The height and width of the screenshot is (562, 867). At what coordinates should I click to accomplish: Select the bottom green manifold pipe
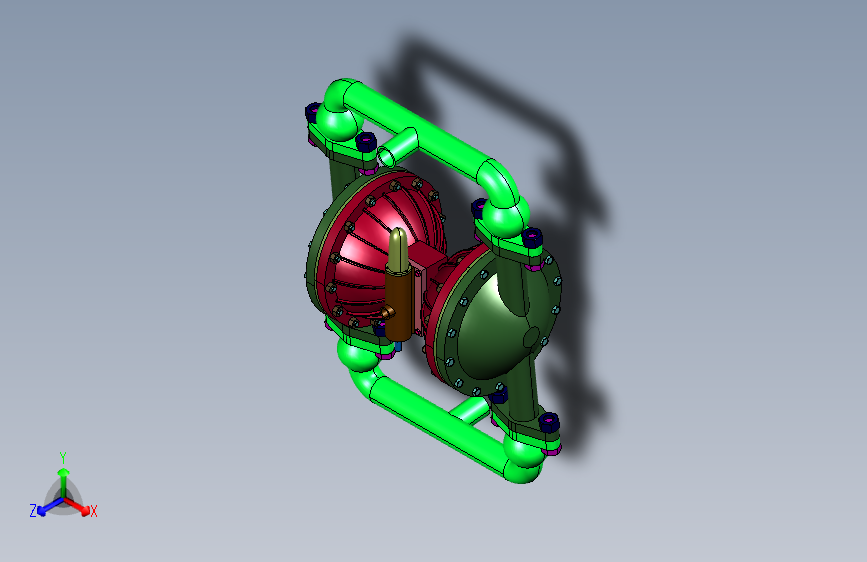(437, 423)
